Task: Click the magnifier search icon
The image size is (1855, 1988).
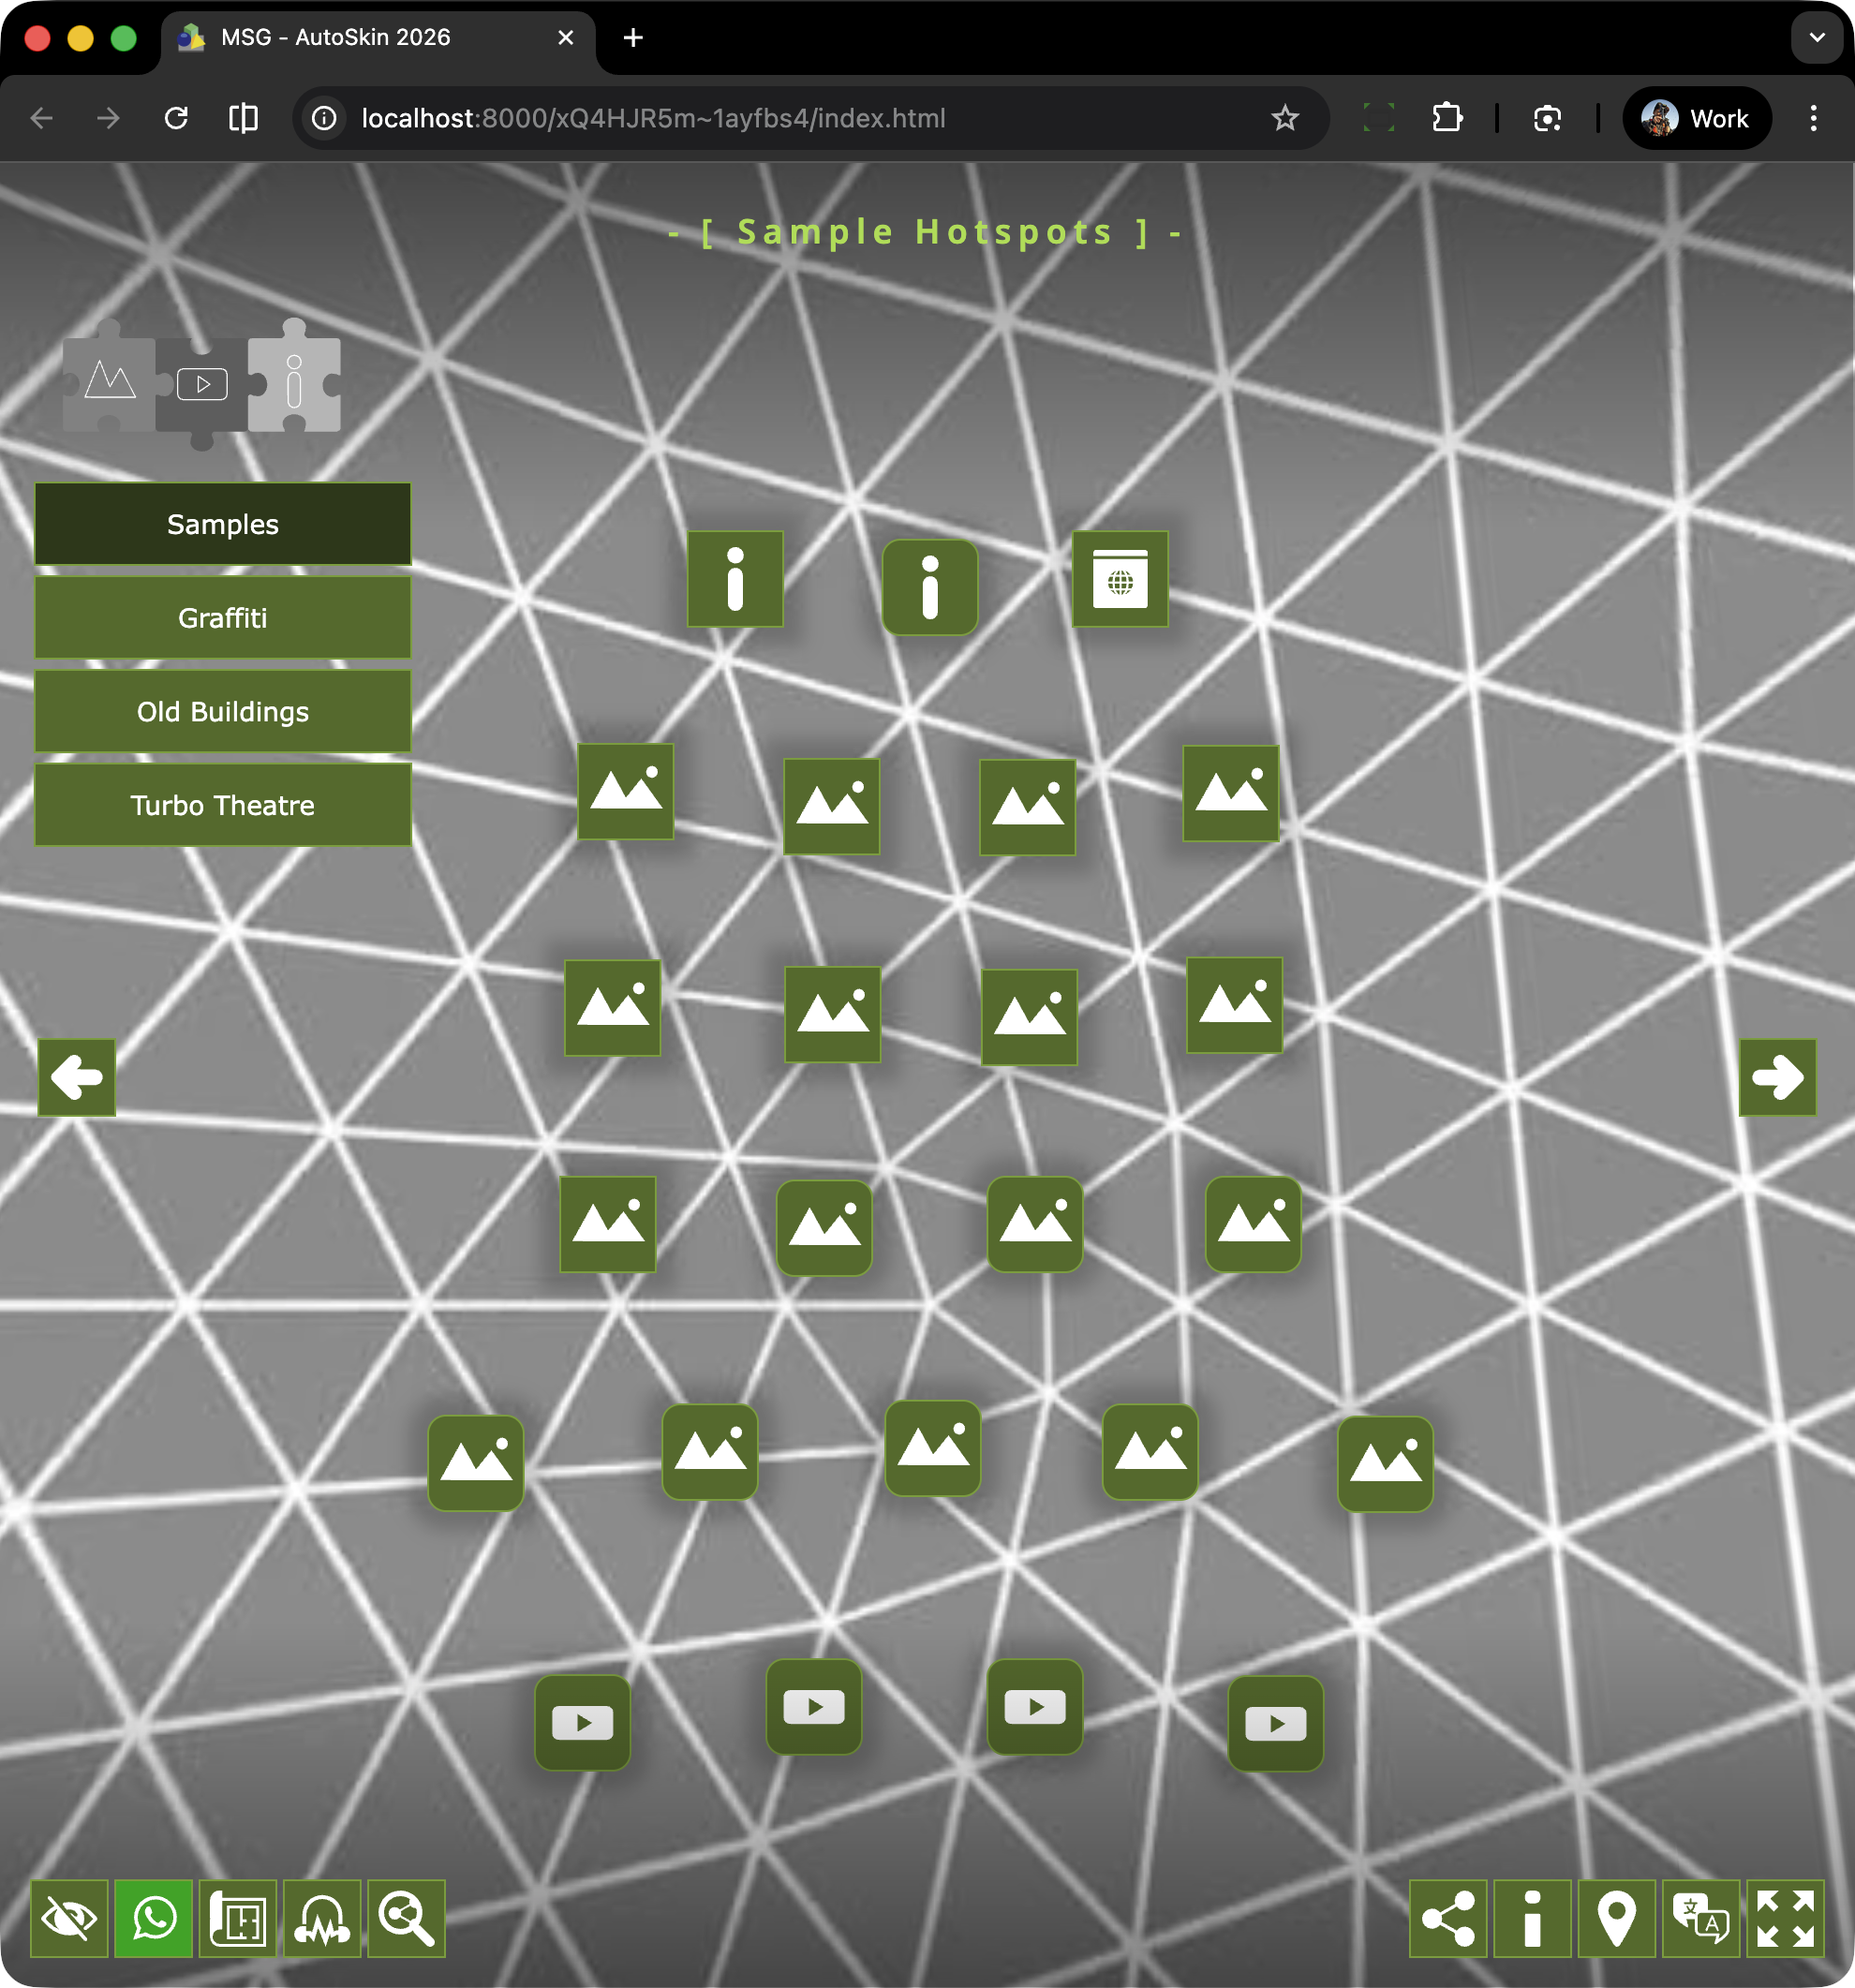Action: pos(406,1918)
